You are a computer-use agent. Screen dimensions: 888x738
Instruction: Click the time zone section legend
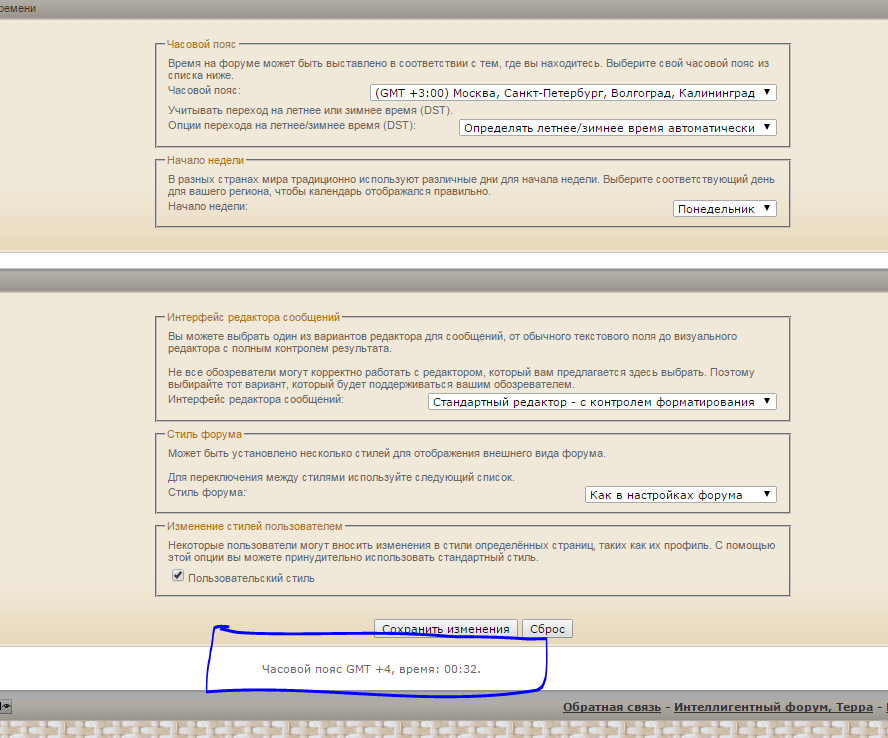coord(201,44)
